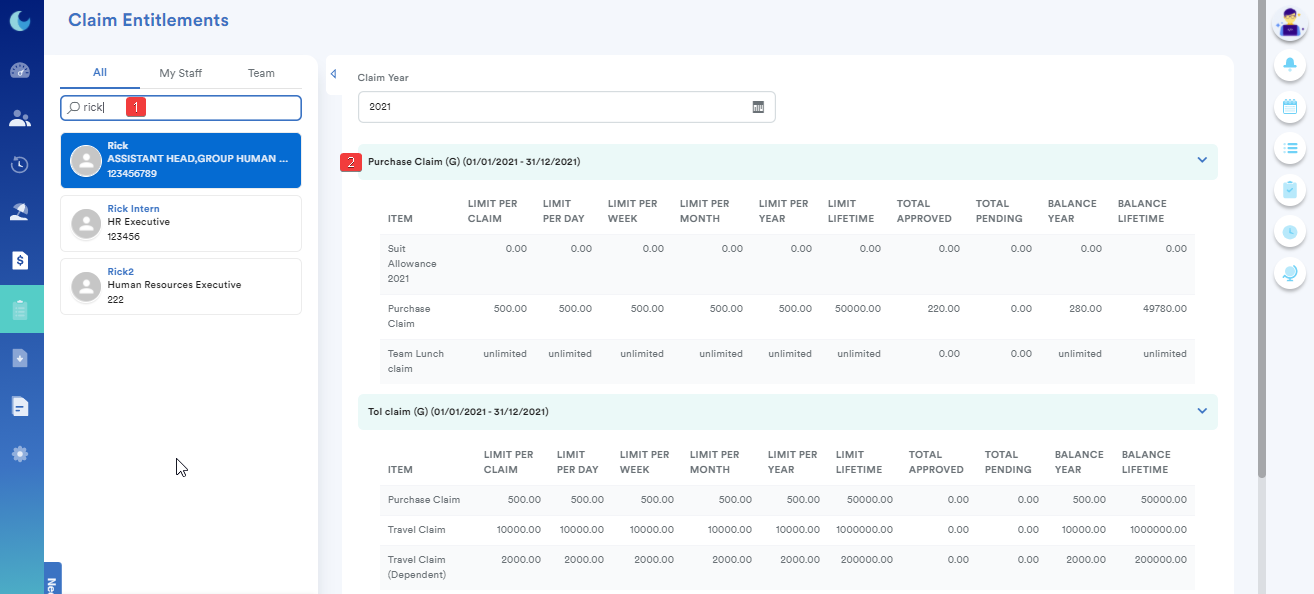The image size is (1314, 594).
Task: Open the list icon on right rail
Action: point(1289,148)
